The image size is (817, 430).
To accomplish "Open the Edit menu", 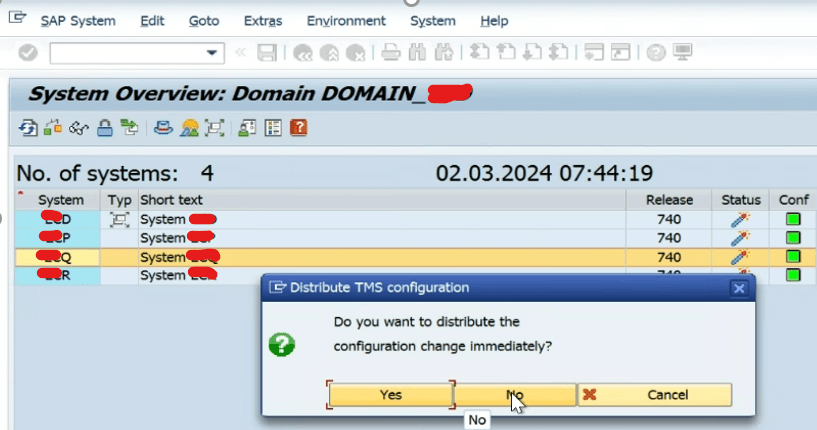I will (x=152, y=21).
